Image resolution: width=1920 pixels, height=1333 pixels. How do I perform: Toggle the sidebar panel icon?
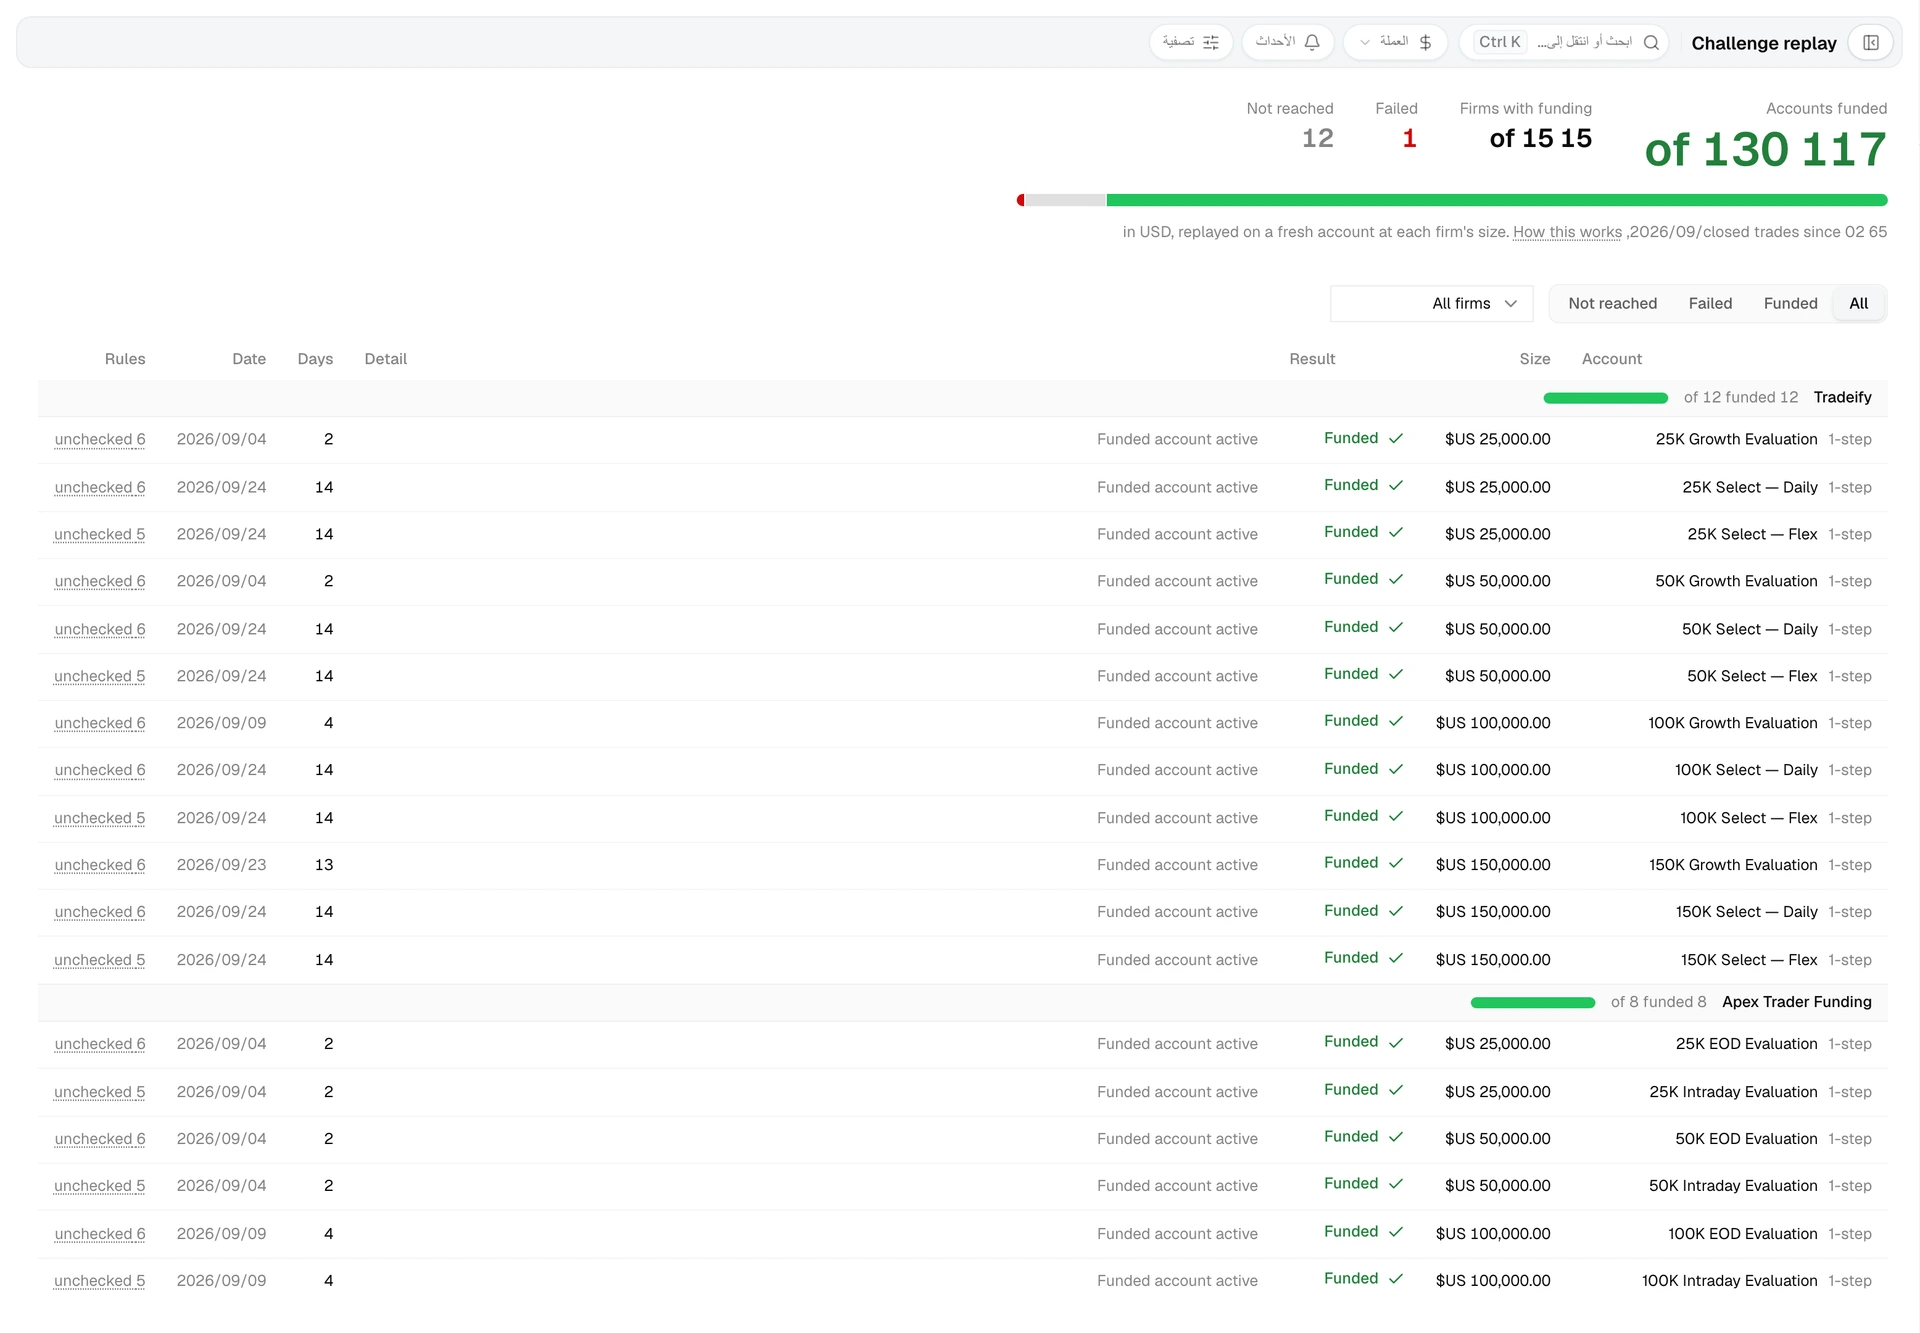(x=1870, y=43)
